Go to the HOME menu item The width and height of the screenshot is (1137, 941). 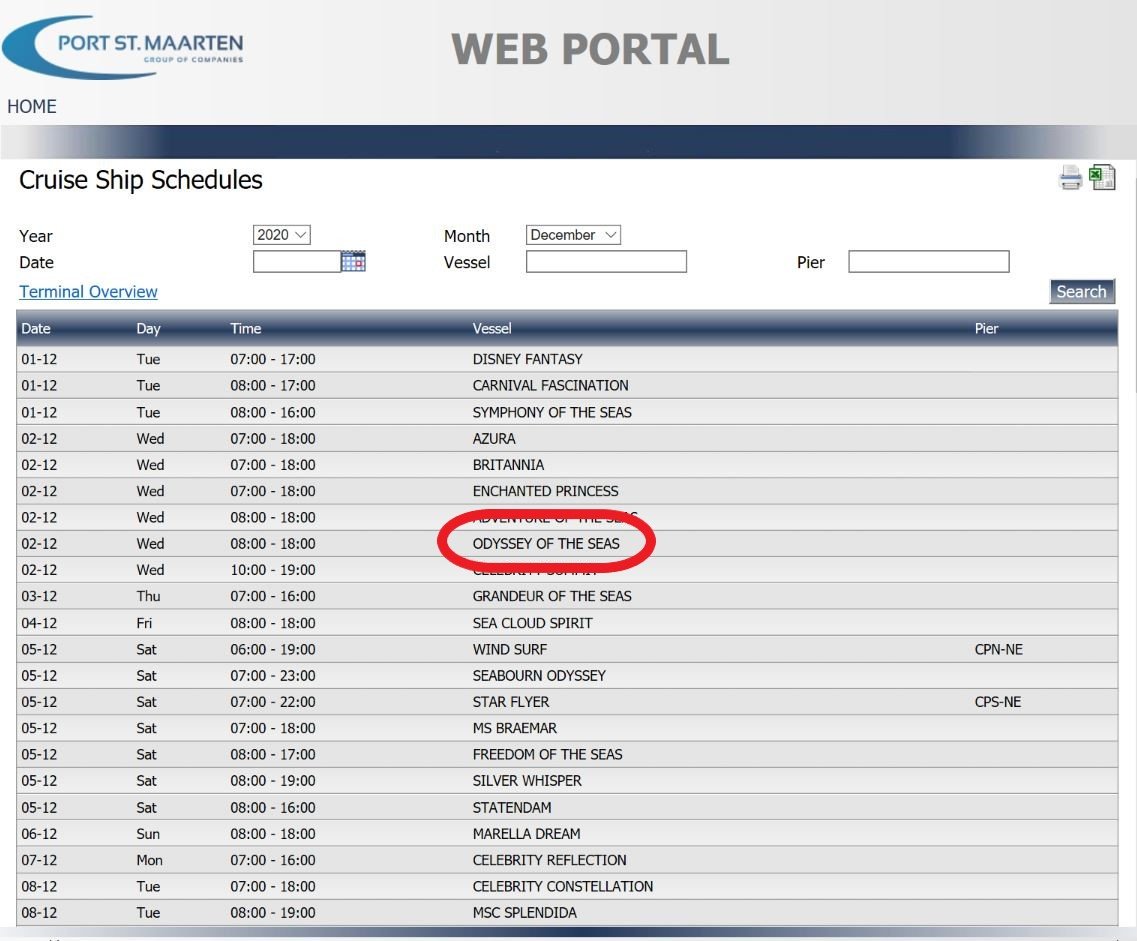(32, 107)
